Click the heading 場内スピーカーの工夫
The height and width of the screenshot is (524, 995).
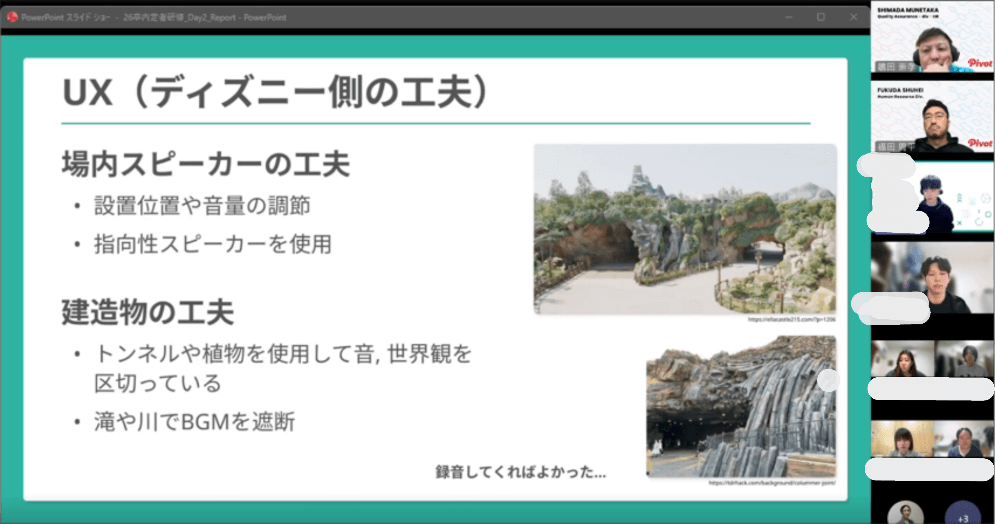(x=205, y=163)
